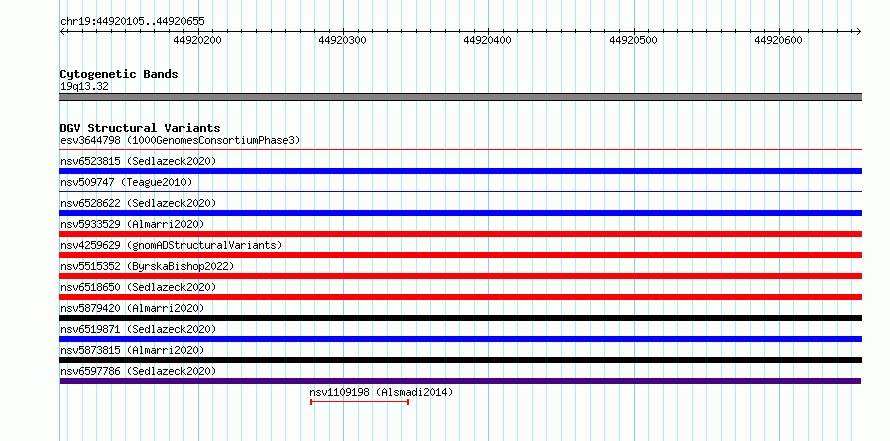Click variant label nsv5873815 (Almarri2020)
Viewport: 890px width, 441px height.
132,350
